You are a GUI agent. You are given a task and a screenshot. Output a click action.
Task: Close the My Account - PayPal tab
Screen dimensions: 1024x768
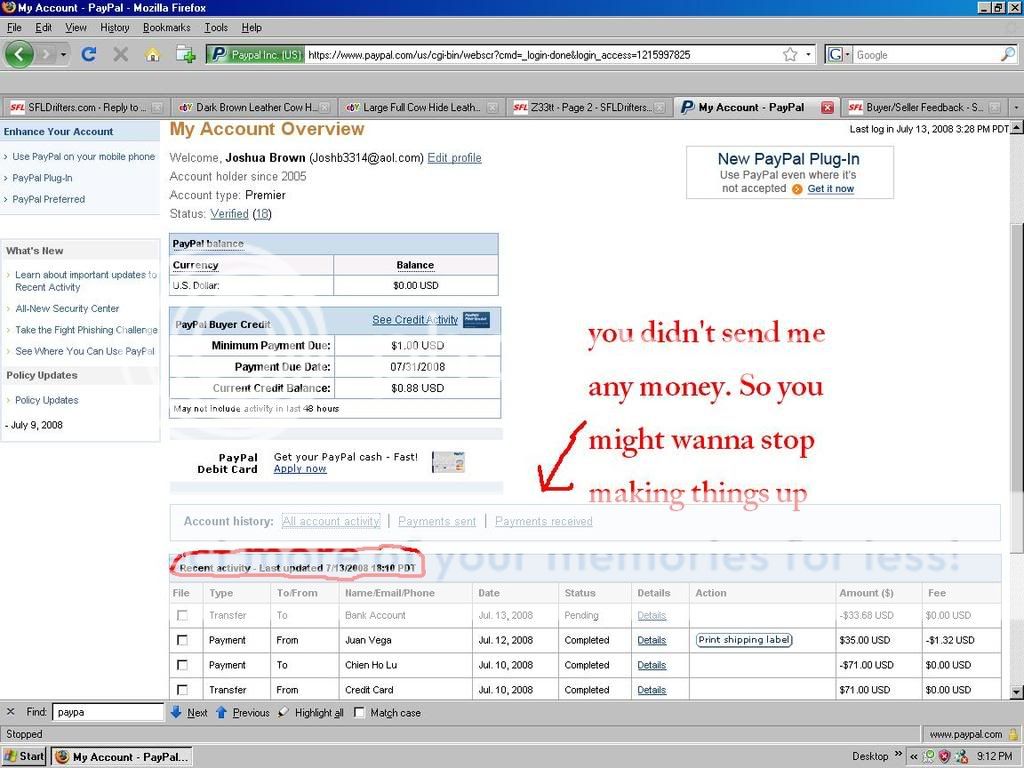(827, 107)
